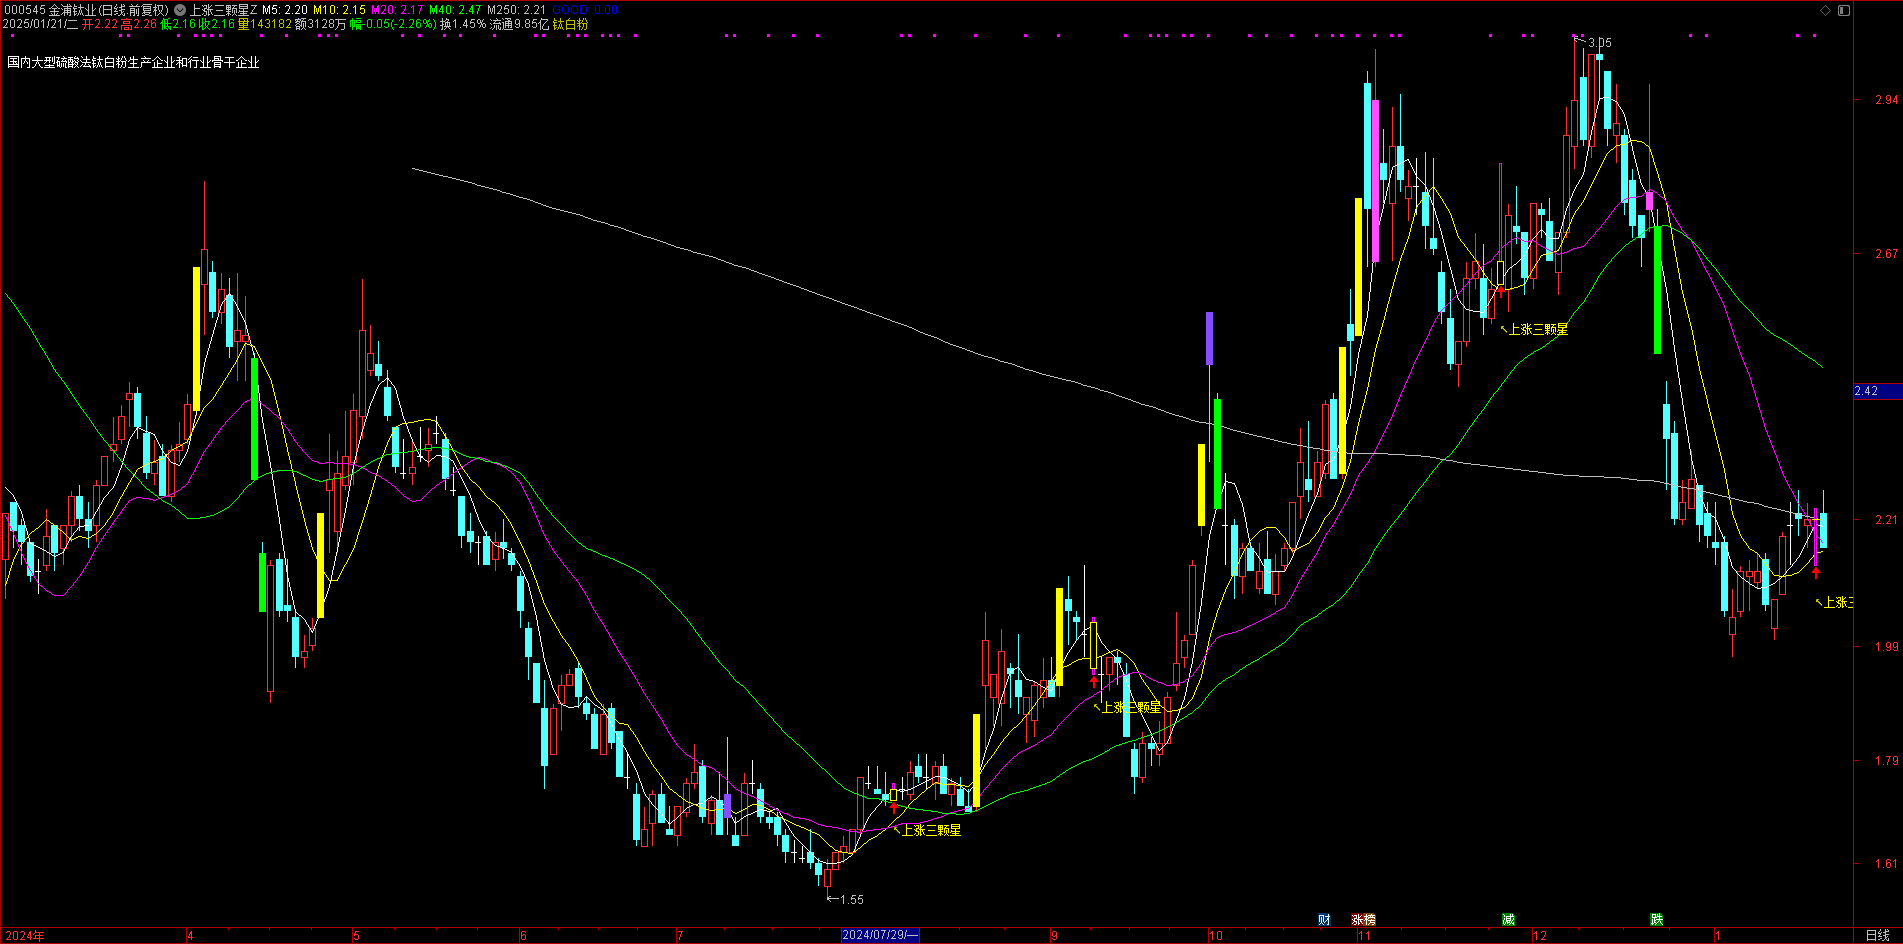This screenshot has height=944, width=1903.
Task: Click the 高2.26 high price value
Action: (x=138, y=24)
